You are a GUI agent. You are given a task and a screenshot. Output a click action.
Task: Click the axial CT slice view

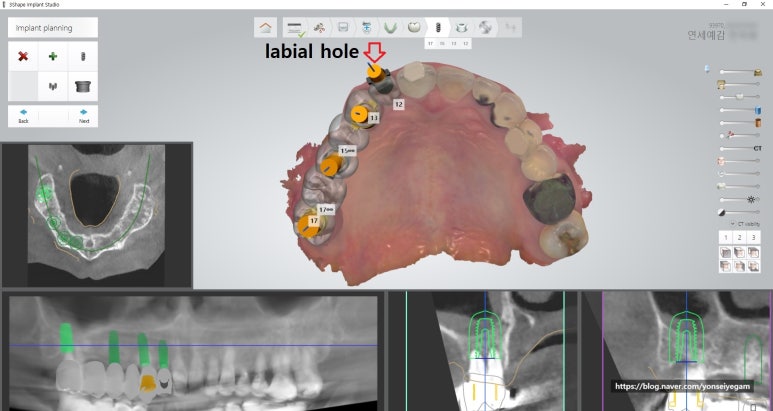point(97,214)
